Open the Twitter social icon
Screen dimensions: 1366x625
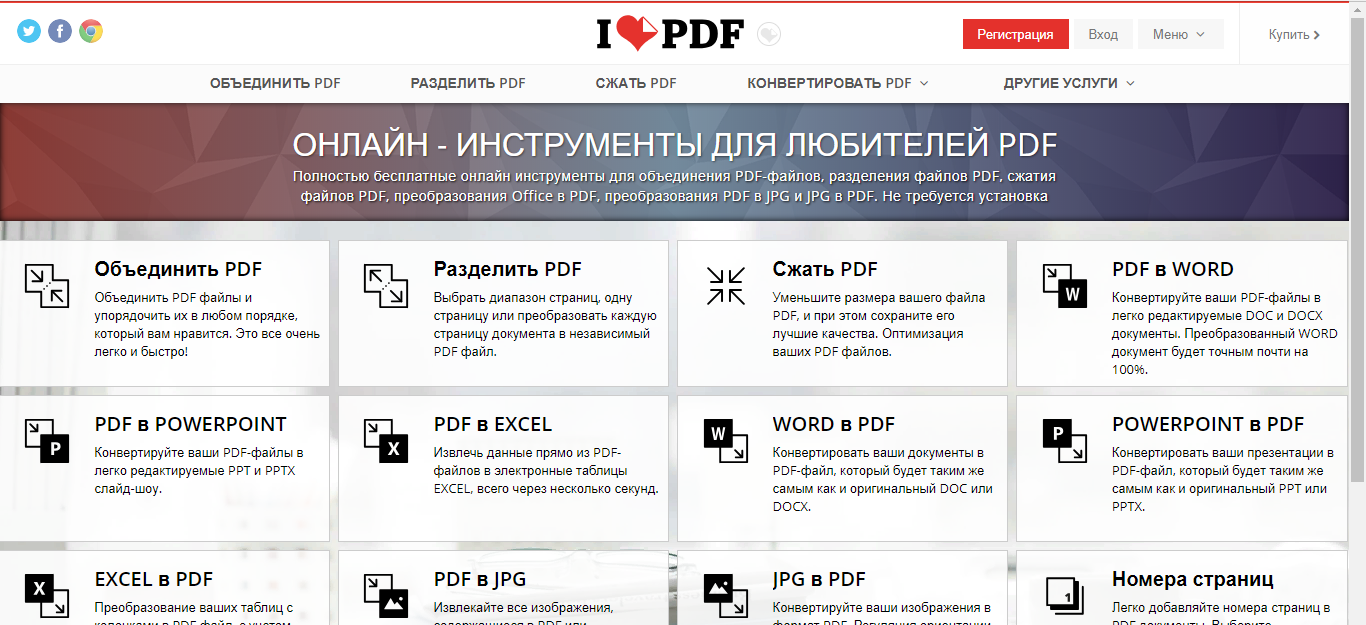coord(29,32)
